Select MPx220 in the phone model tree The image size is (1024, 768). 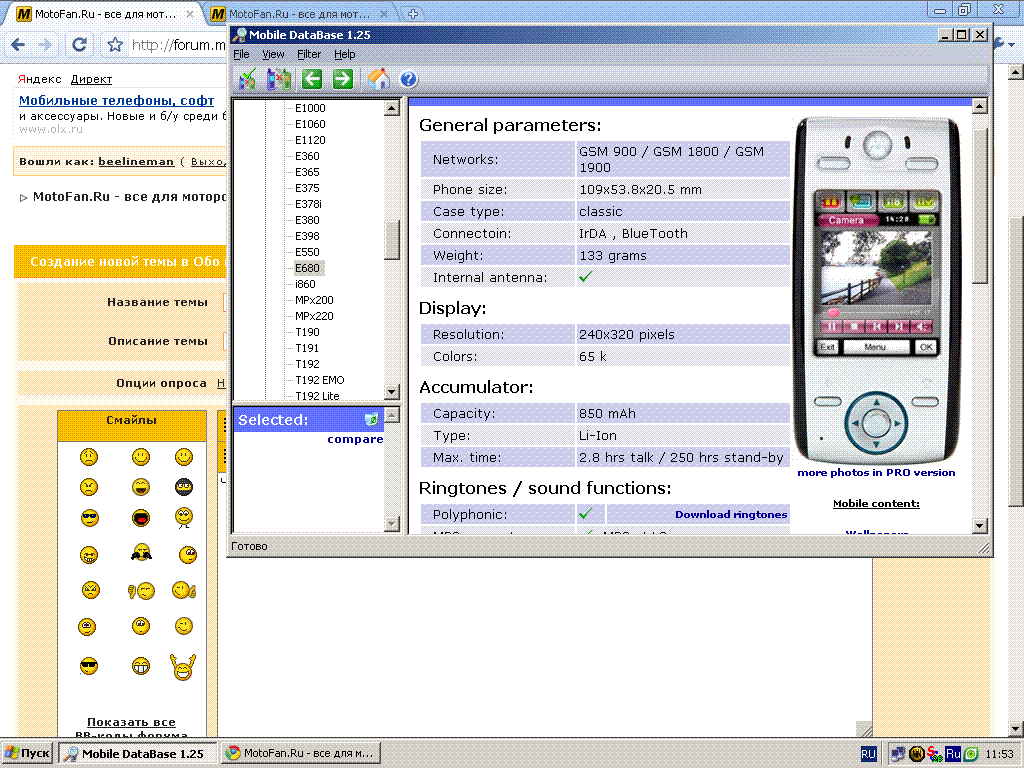pos(314,316)
